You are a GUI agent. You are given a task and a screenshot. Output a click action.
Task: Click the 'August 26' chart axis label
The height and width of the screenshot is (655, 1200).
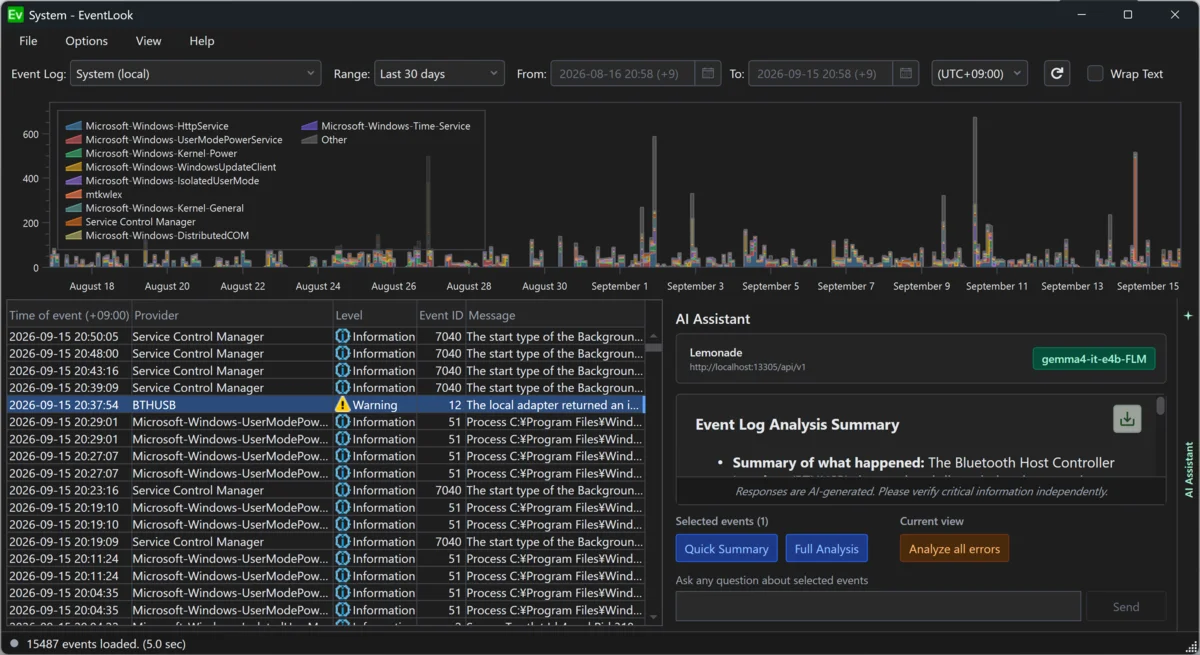(x=393, y=286)
